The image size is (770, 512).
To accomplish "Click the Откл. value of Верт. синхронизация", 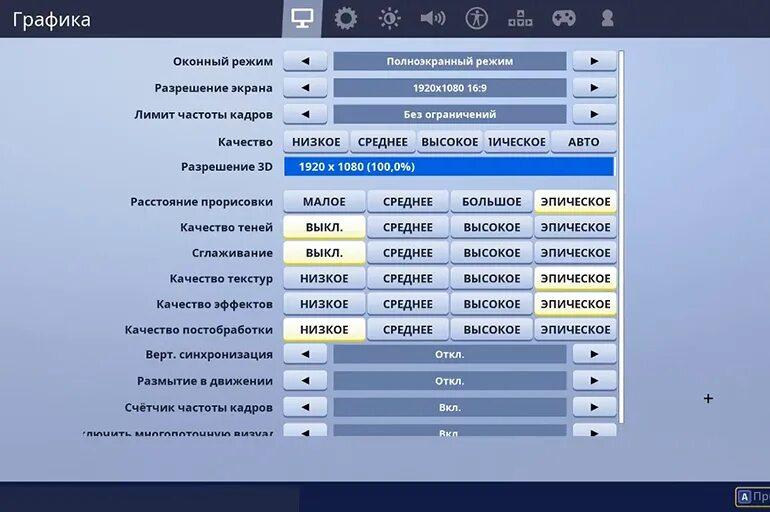I will (x=450, y=354).
